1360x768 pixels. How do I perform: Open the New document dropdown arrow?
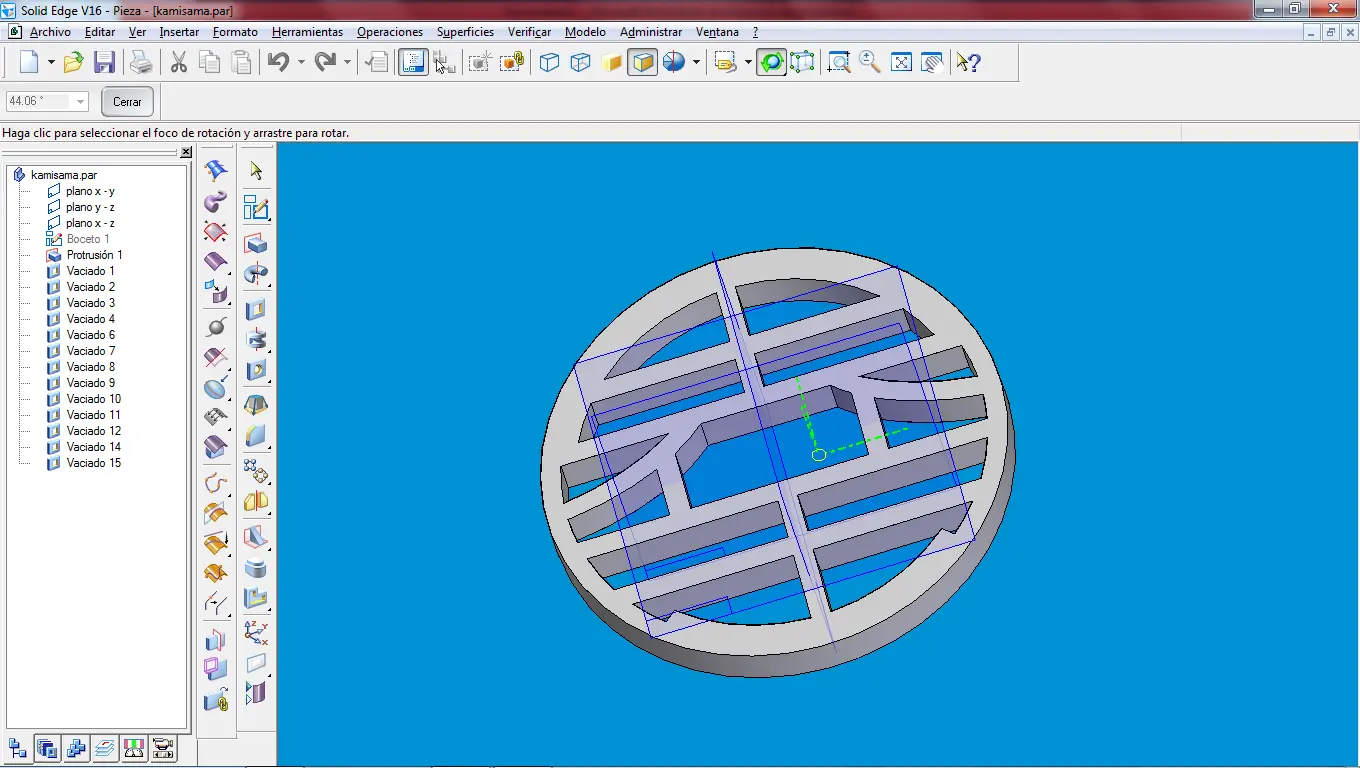(x=50, y=63)
